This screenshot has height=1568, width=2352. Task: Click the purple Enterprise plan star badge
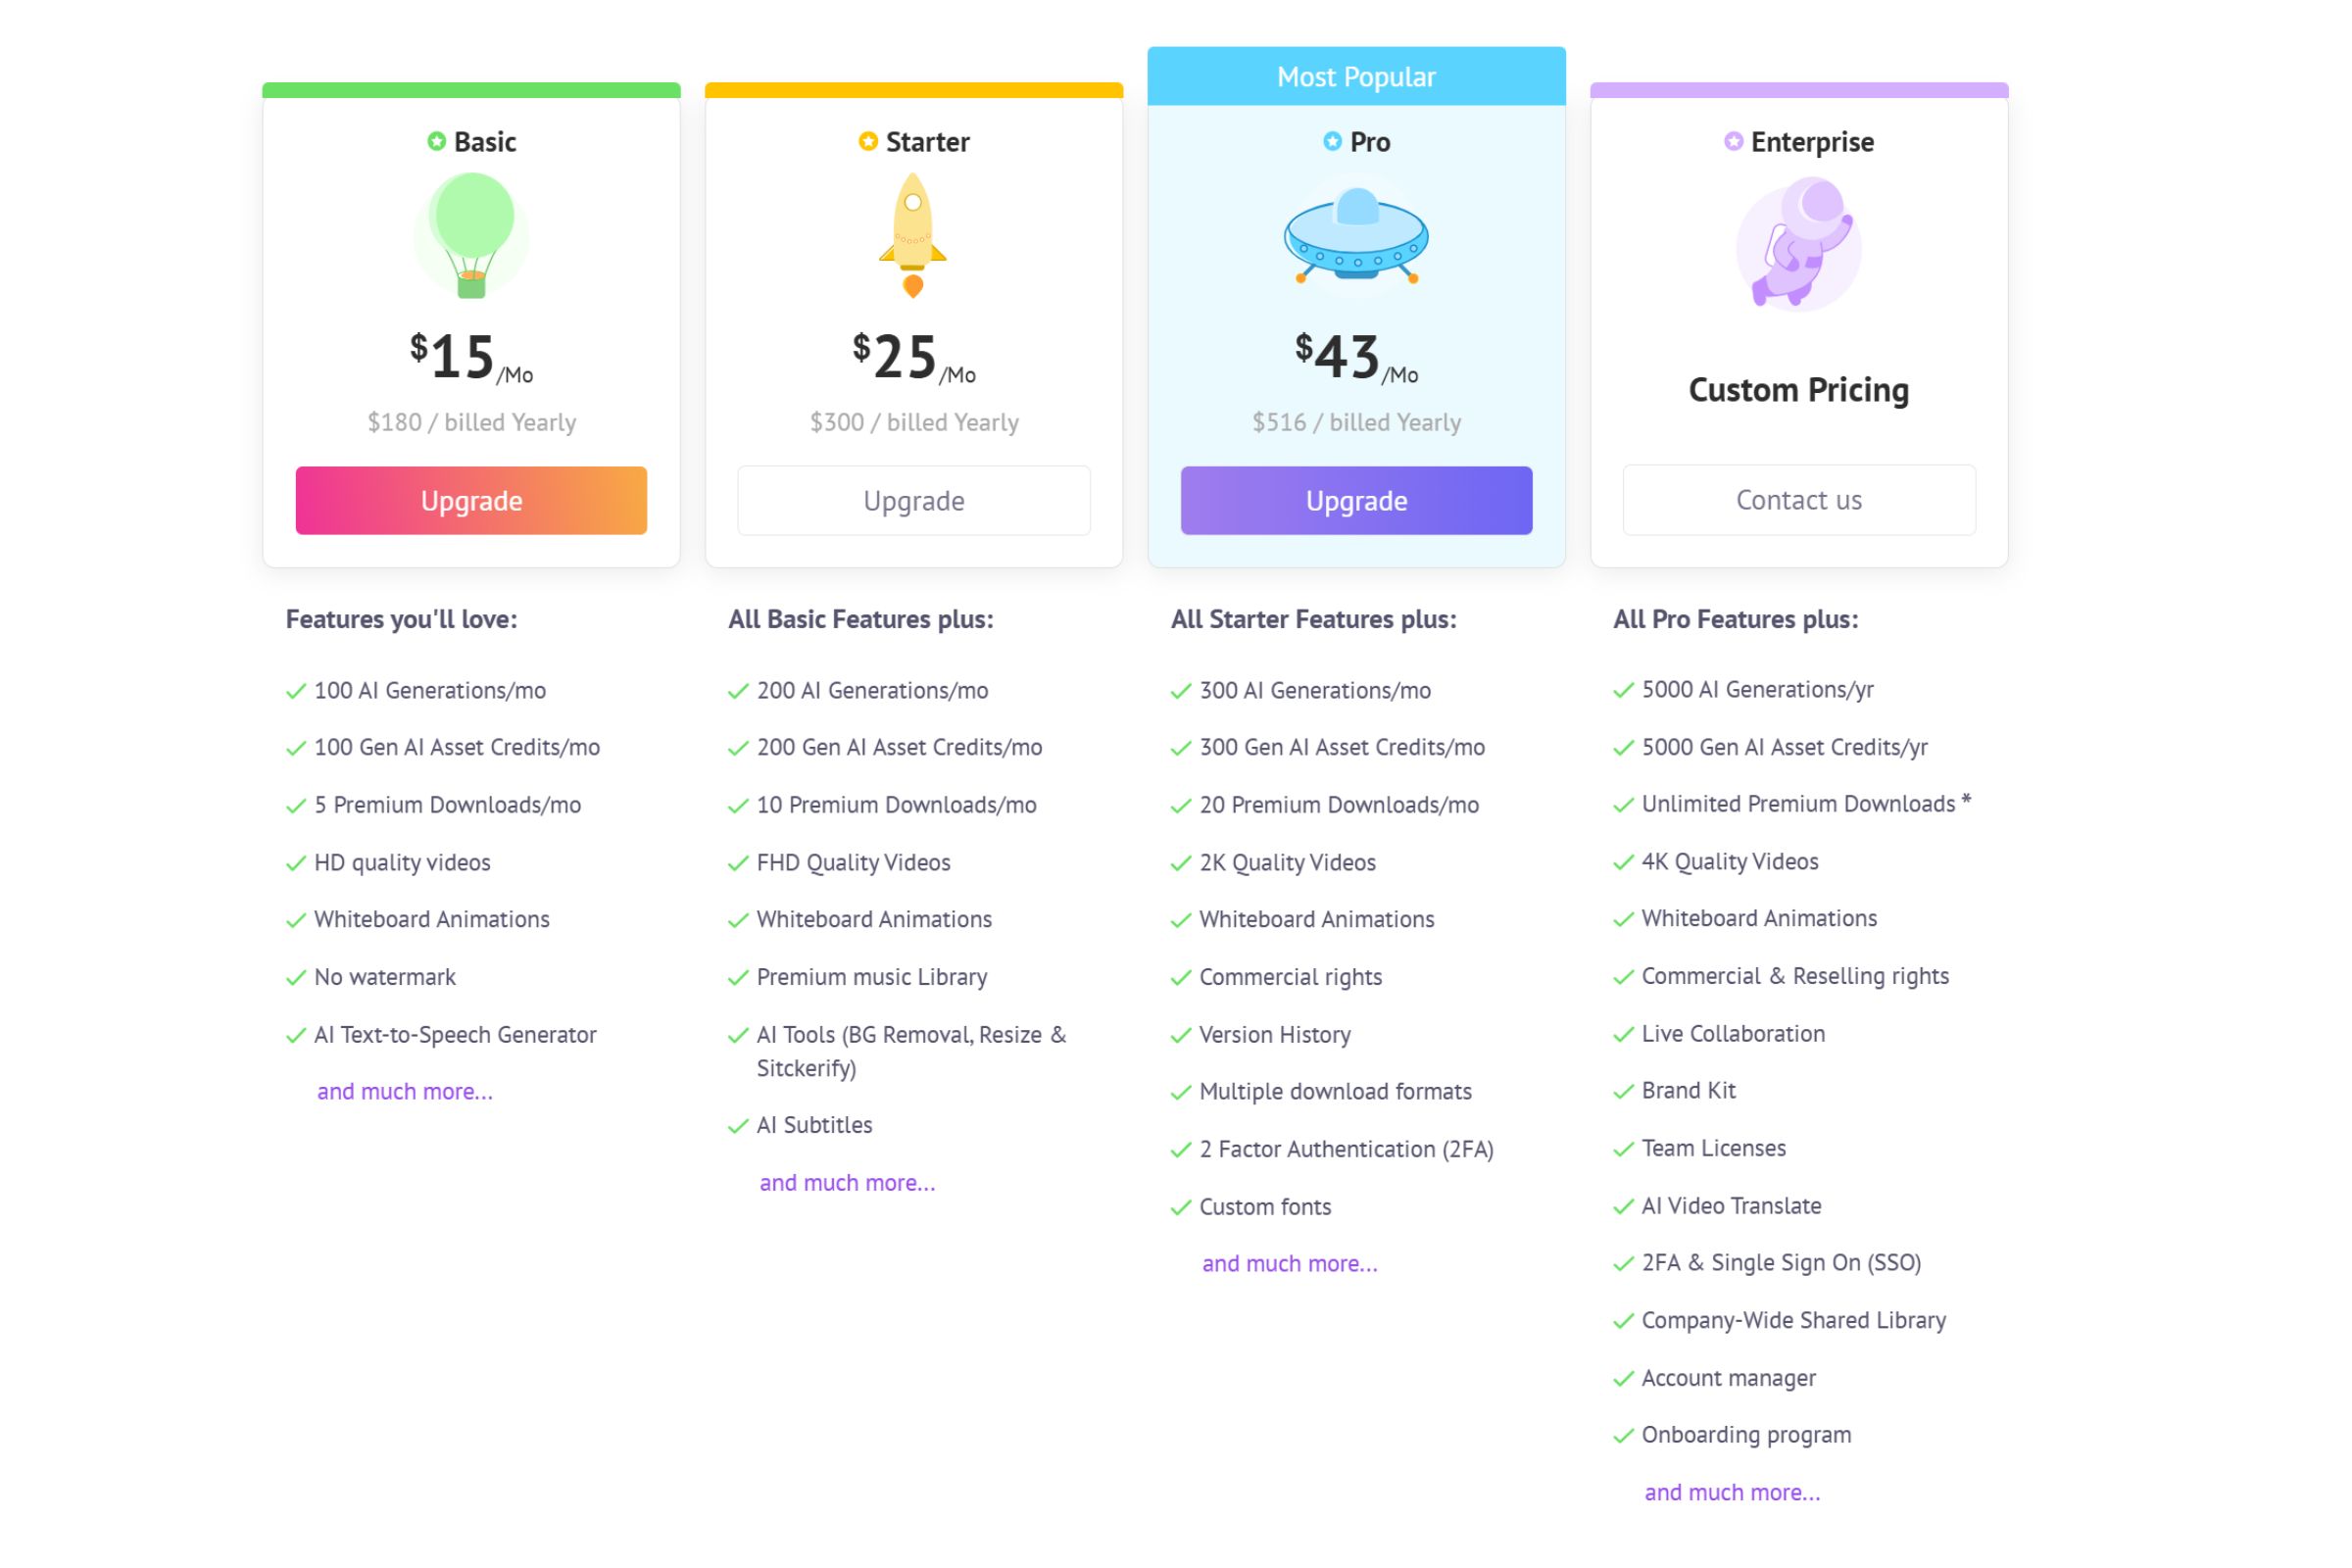pyautogui.click(x=1733, y=141)
